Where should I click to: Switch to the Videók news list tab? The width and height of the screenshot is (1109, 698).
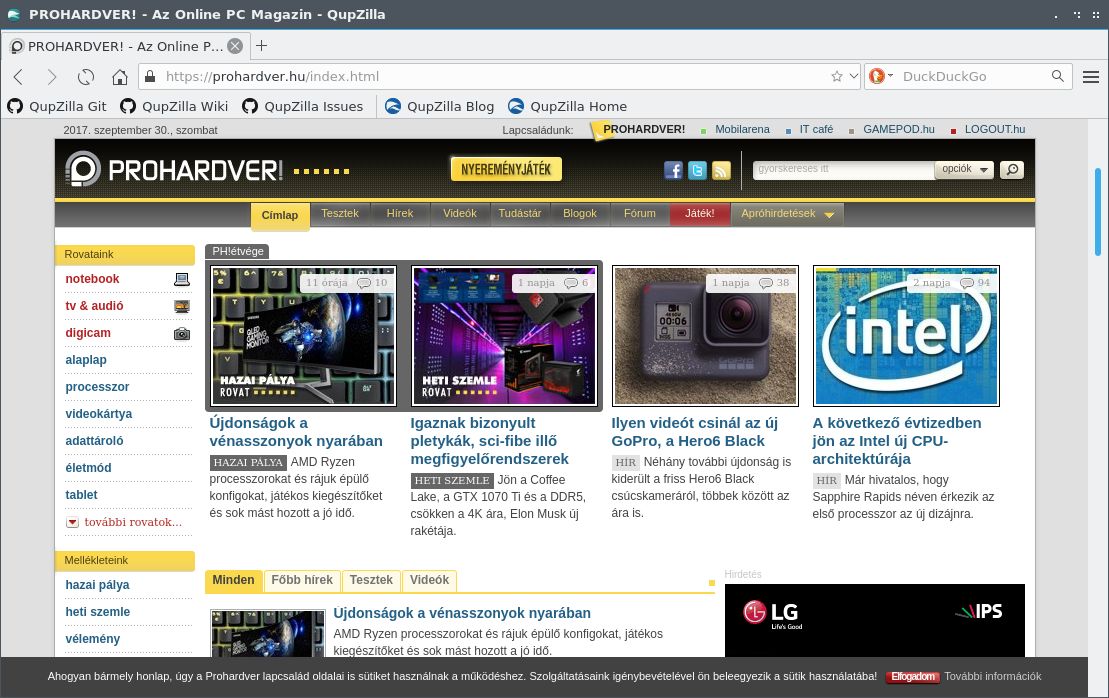pos(429,580)
